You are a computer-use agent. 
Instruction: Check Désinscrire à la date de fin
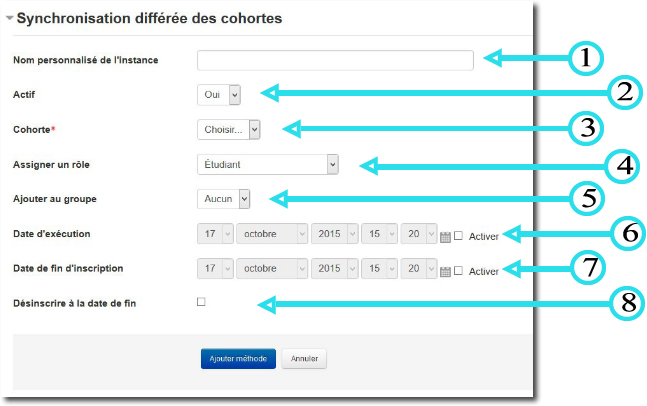click(202, 301)
